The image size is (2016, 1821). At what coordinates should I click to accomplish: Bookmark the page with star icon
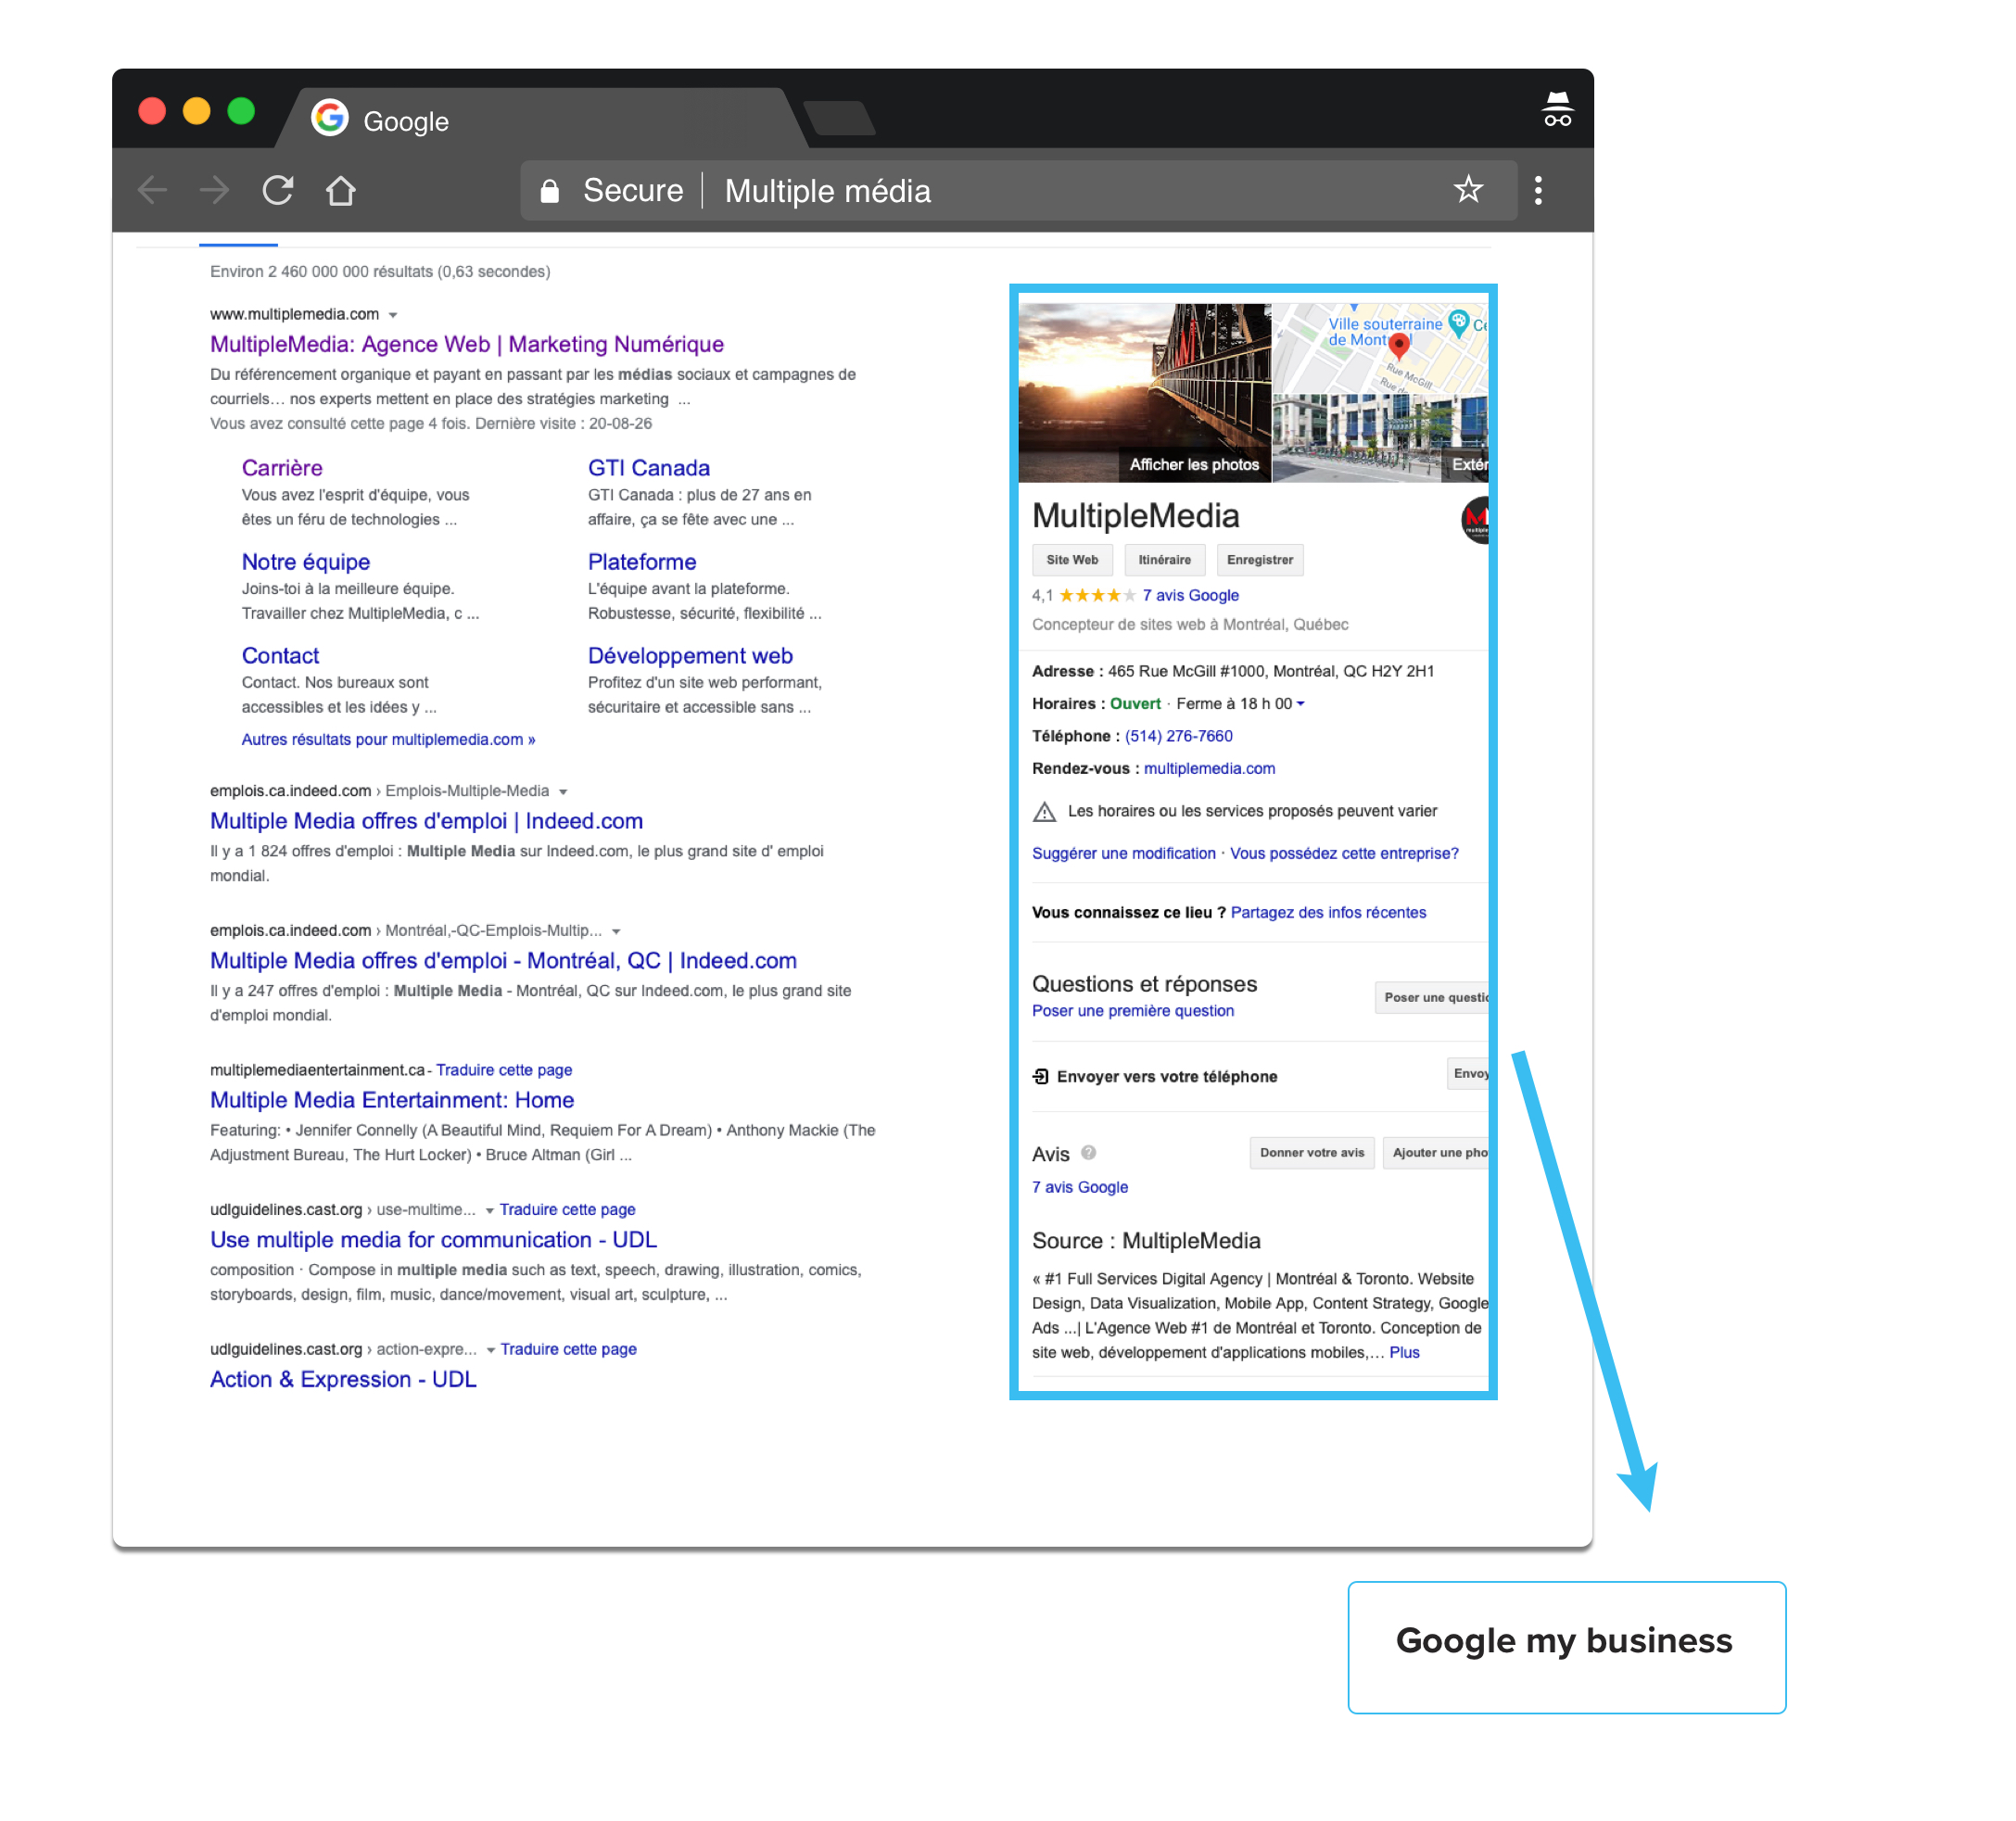click(x=1467, y=189)
